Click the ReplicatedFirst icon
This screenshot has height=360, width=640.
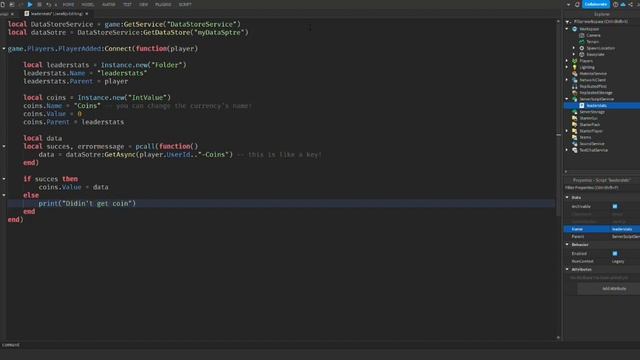coord(575,87)
